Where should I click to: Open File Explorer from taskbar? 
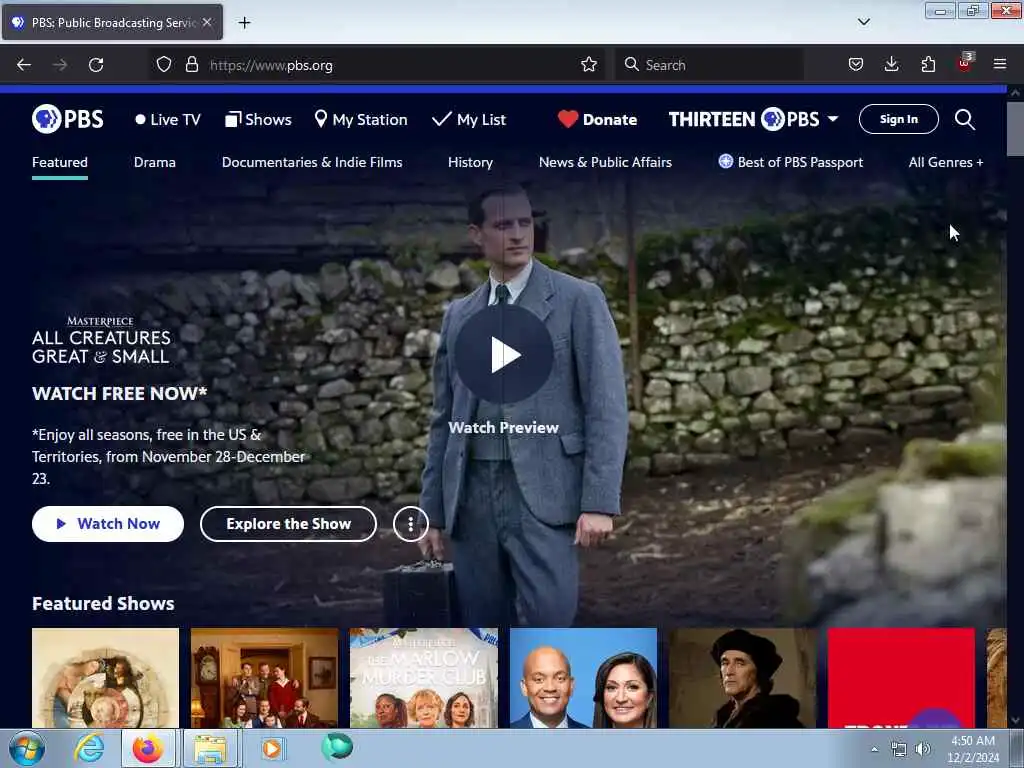[x=210, y=748]
